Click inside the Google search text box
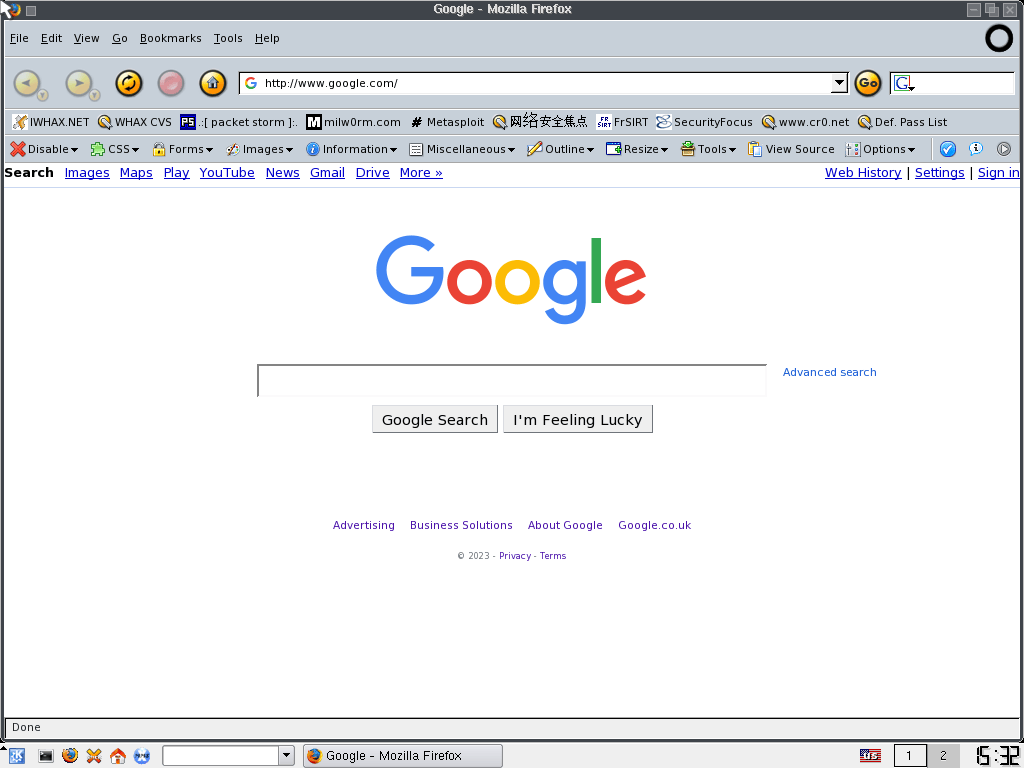This screenshot has height=768, width=1024. [511, 381]
